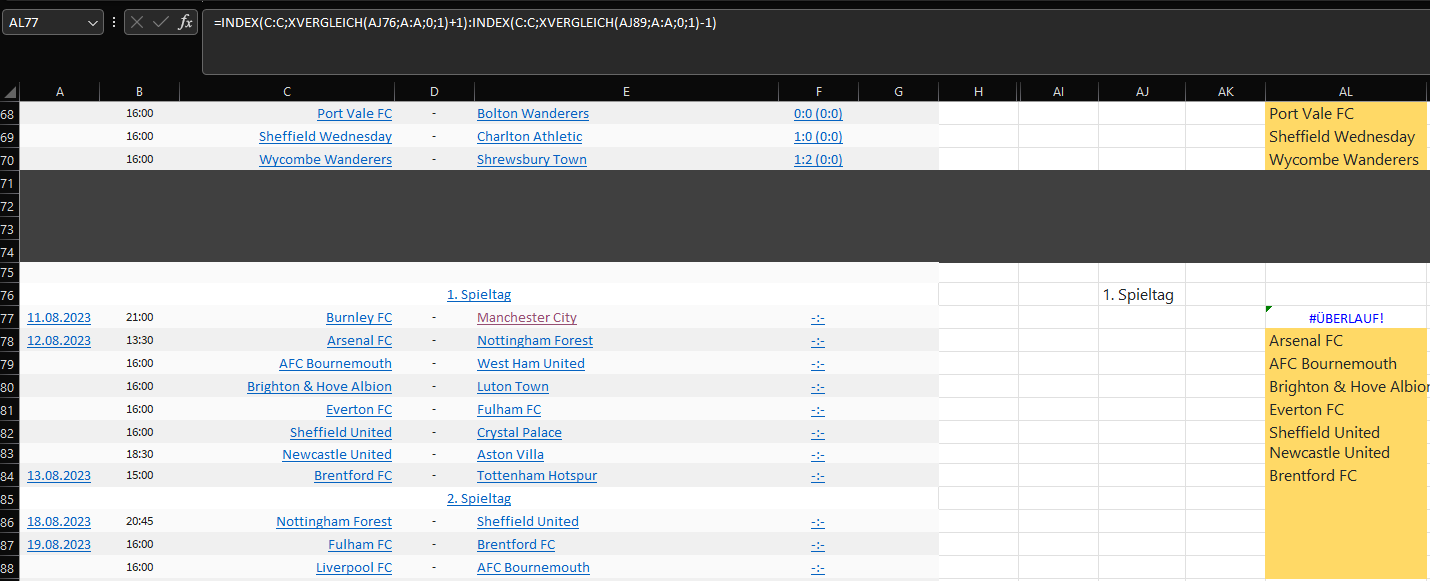Select the 21:00 kickoff time cell
The width and height of the screenshot is (1430, 581).
point(140,318)
